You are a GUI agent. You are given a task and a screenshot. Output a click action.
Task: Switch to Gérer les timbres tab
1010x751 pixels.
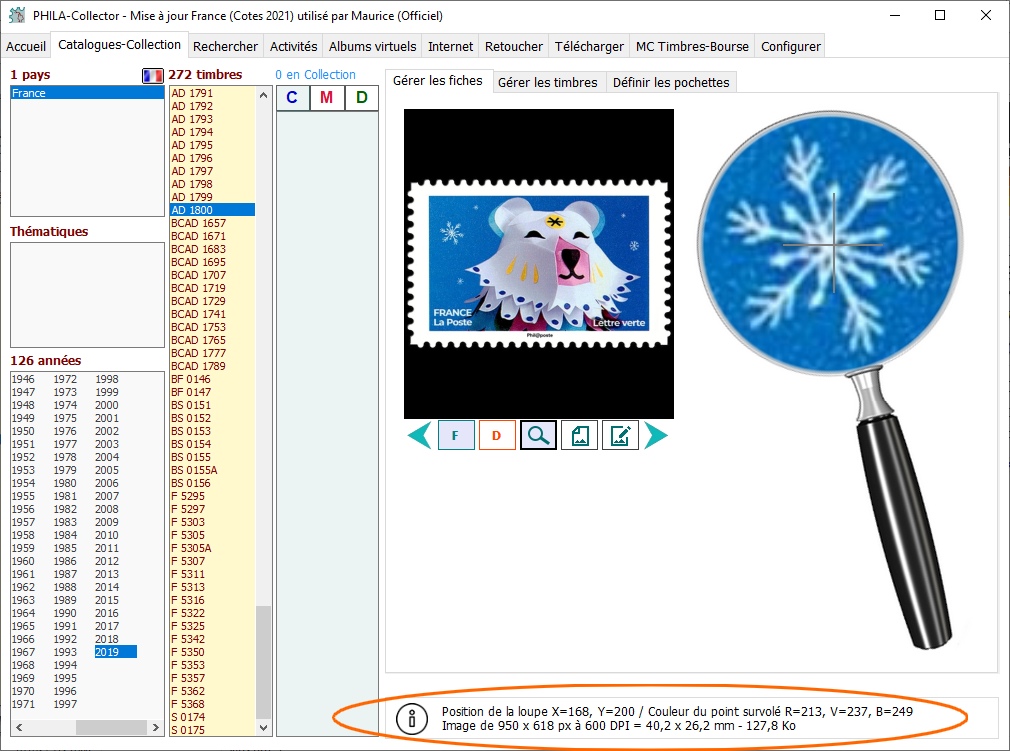point(548,82)
